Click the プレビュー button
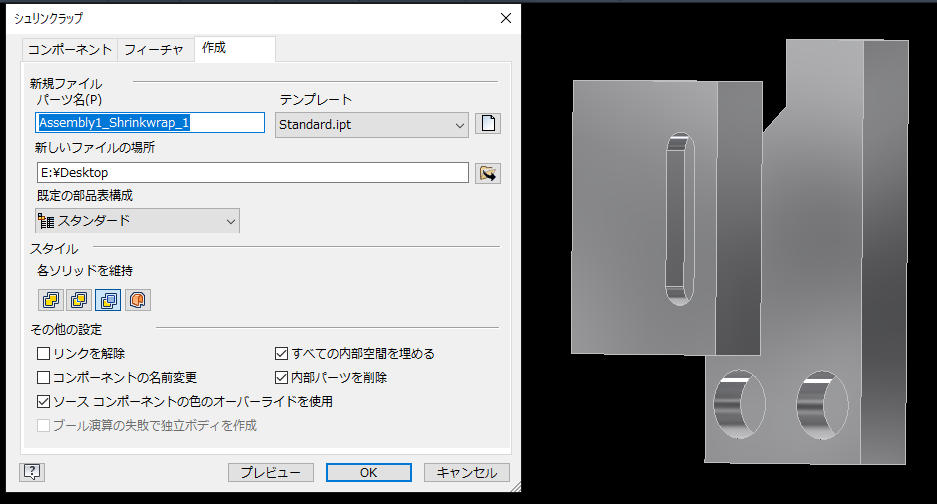937x504 pixels. point(271,472)
